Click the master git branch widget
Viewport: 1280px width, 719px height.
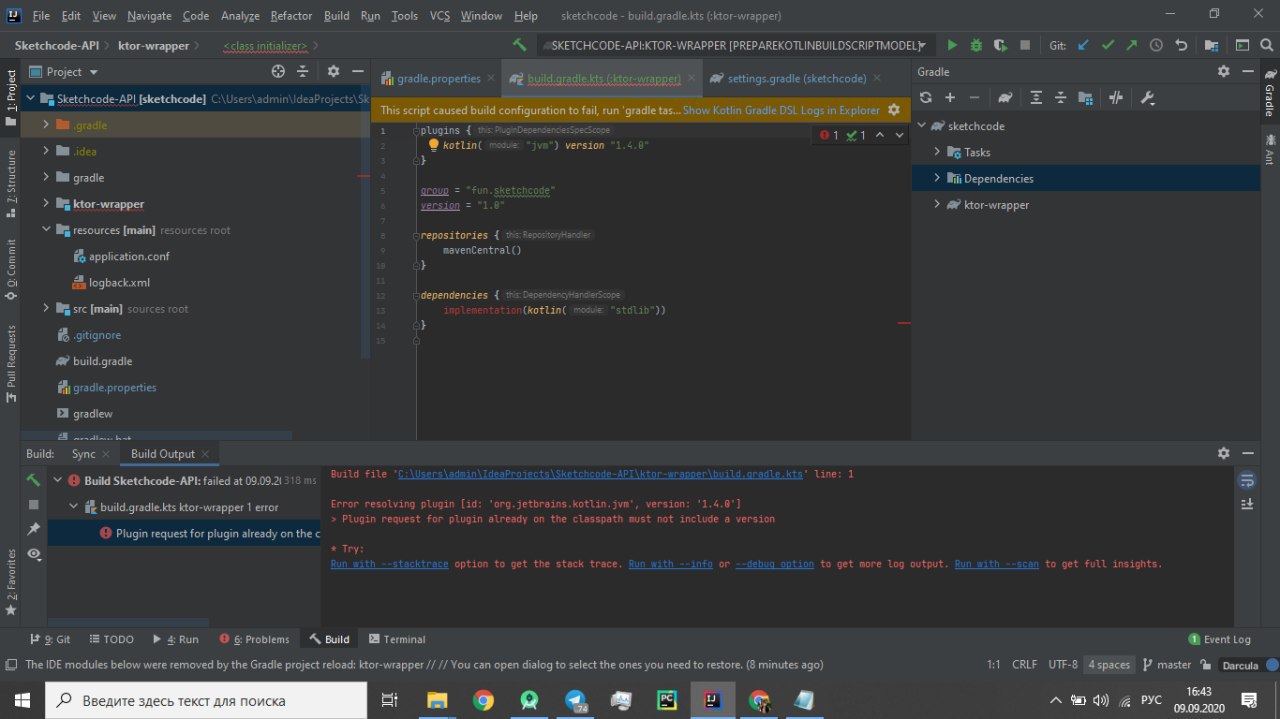1166,665
